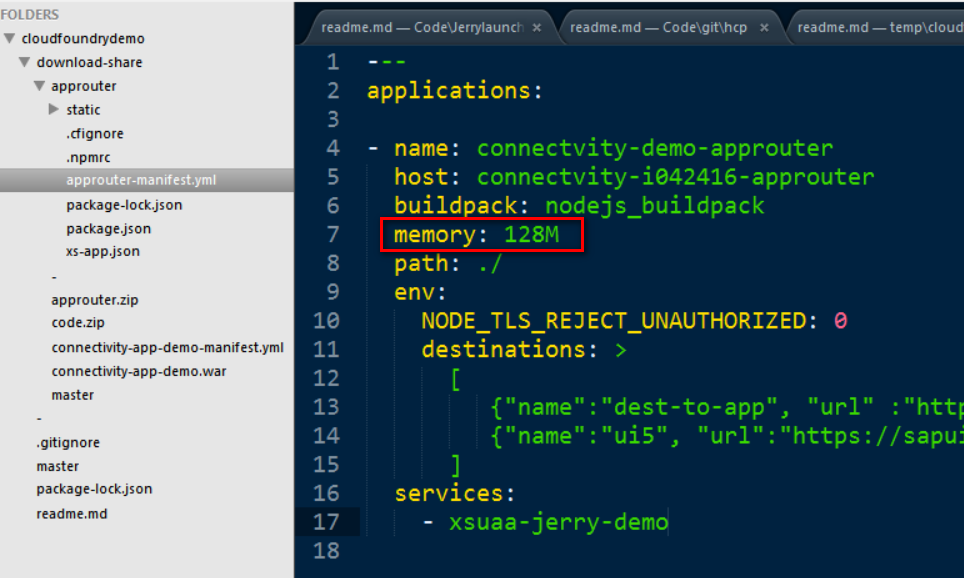Expand the static folder arrow
This screenshot has height=578, width=964.
pyautogui.click(x=53, y=109)
